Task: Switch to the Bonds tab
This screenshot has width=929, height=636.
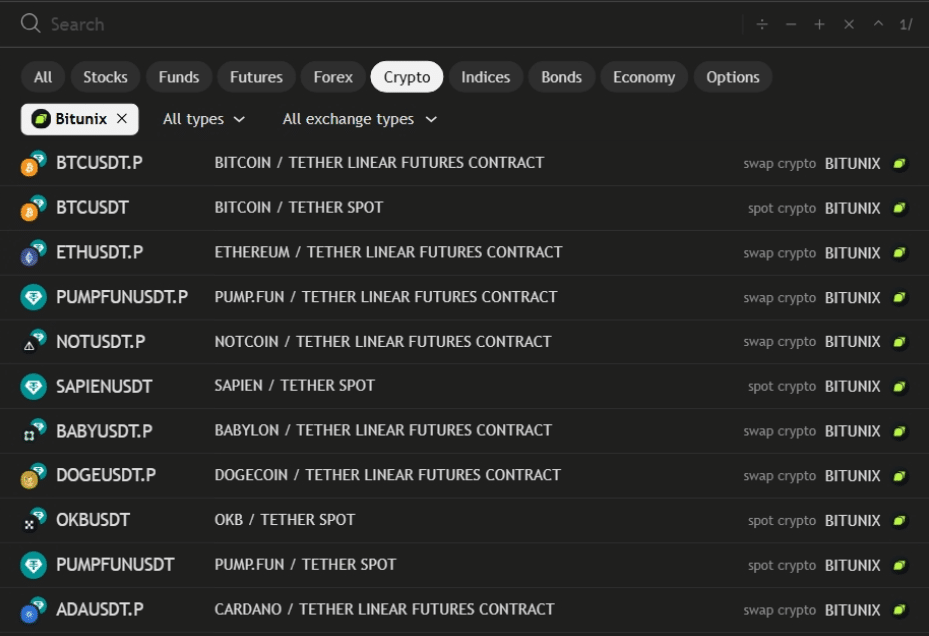Action: click(562, 77)
